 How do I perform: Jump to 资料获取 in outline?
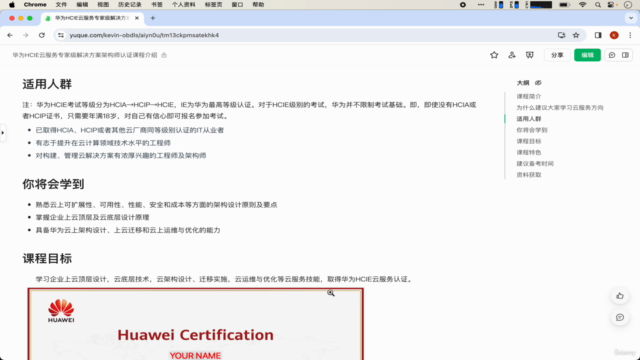[x=529, y=175]
